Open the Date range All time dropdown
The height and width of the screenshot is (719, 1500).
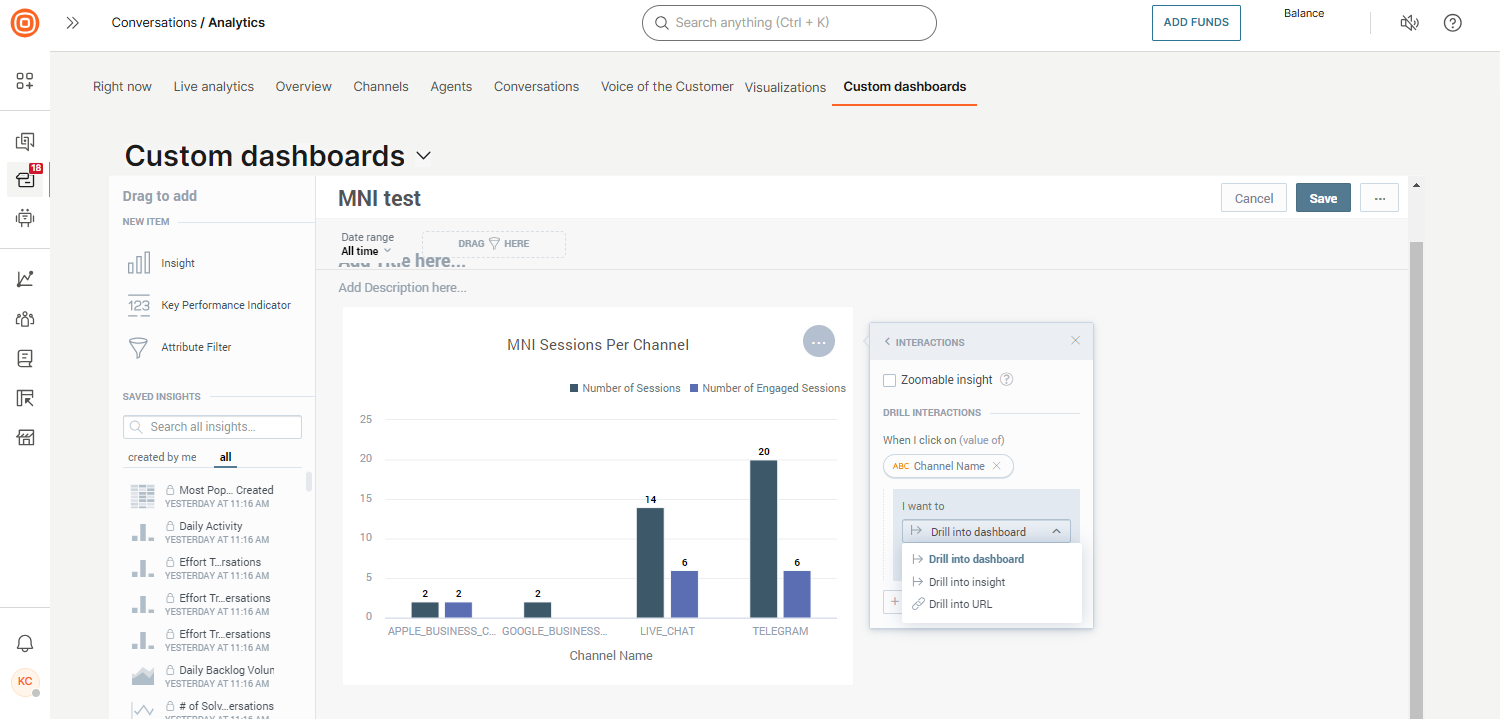tap(366, 251)
